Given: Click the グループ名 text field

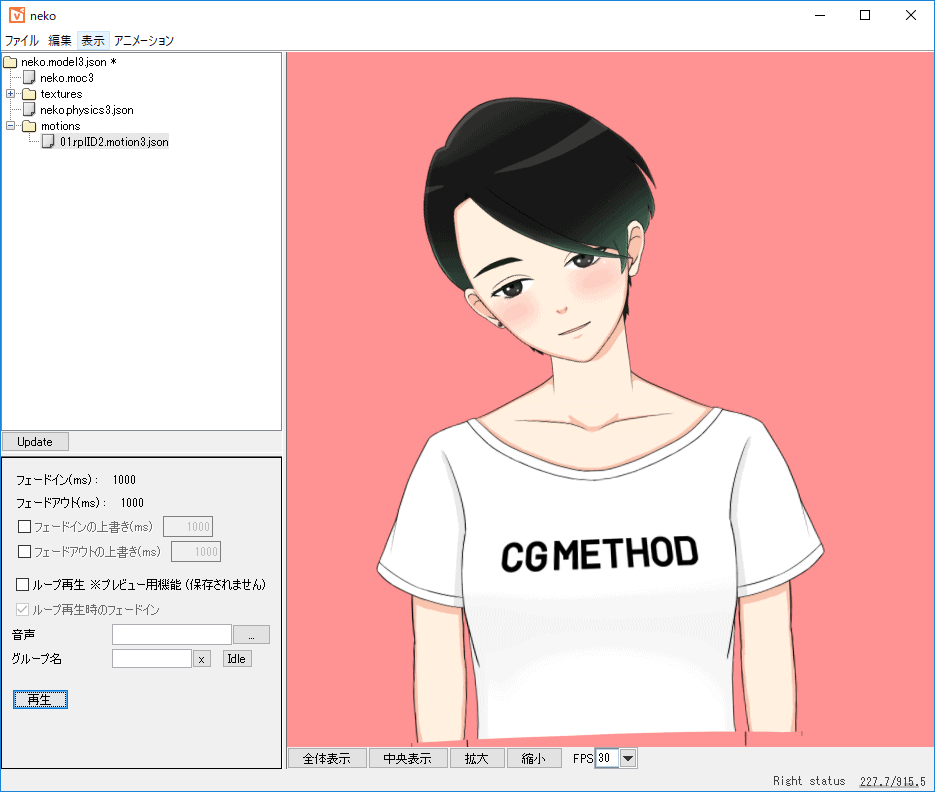Looking at the screenshot, I should 151,658.
